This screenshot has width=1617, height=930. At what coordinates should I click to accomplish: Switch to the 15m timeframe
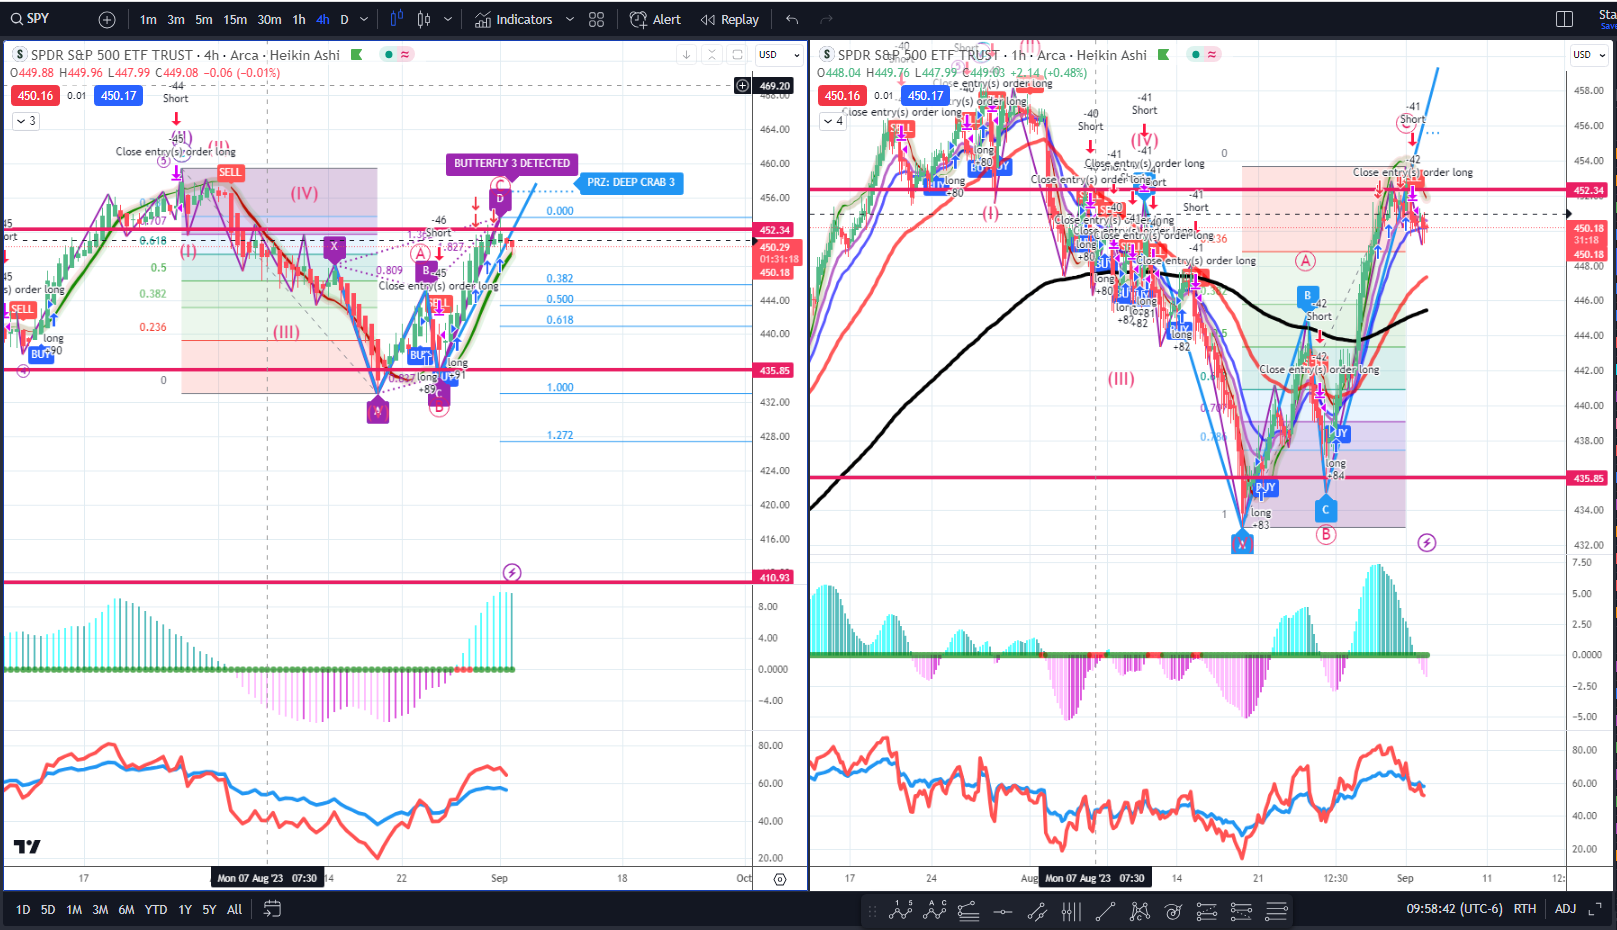tap(235, 20)
